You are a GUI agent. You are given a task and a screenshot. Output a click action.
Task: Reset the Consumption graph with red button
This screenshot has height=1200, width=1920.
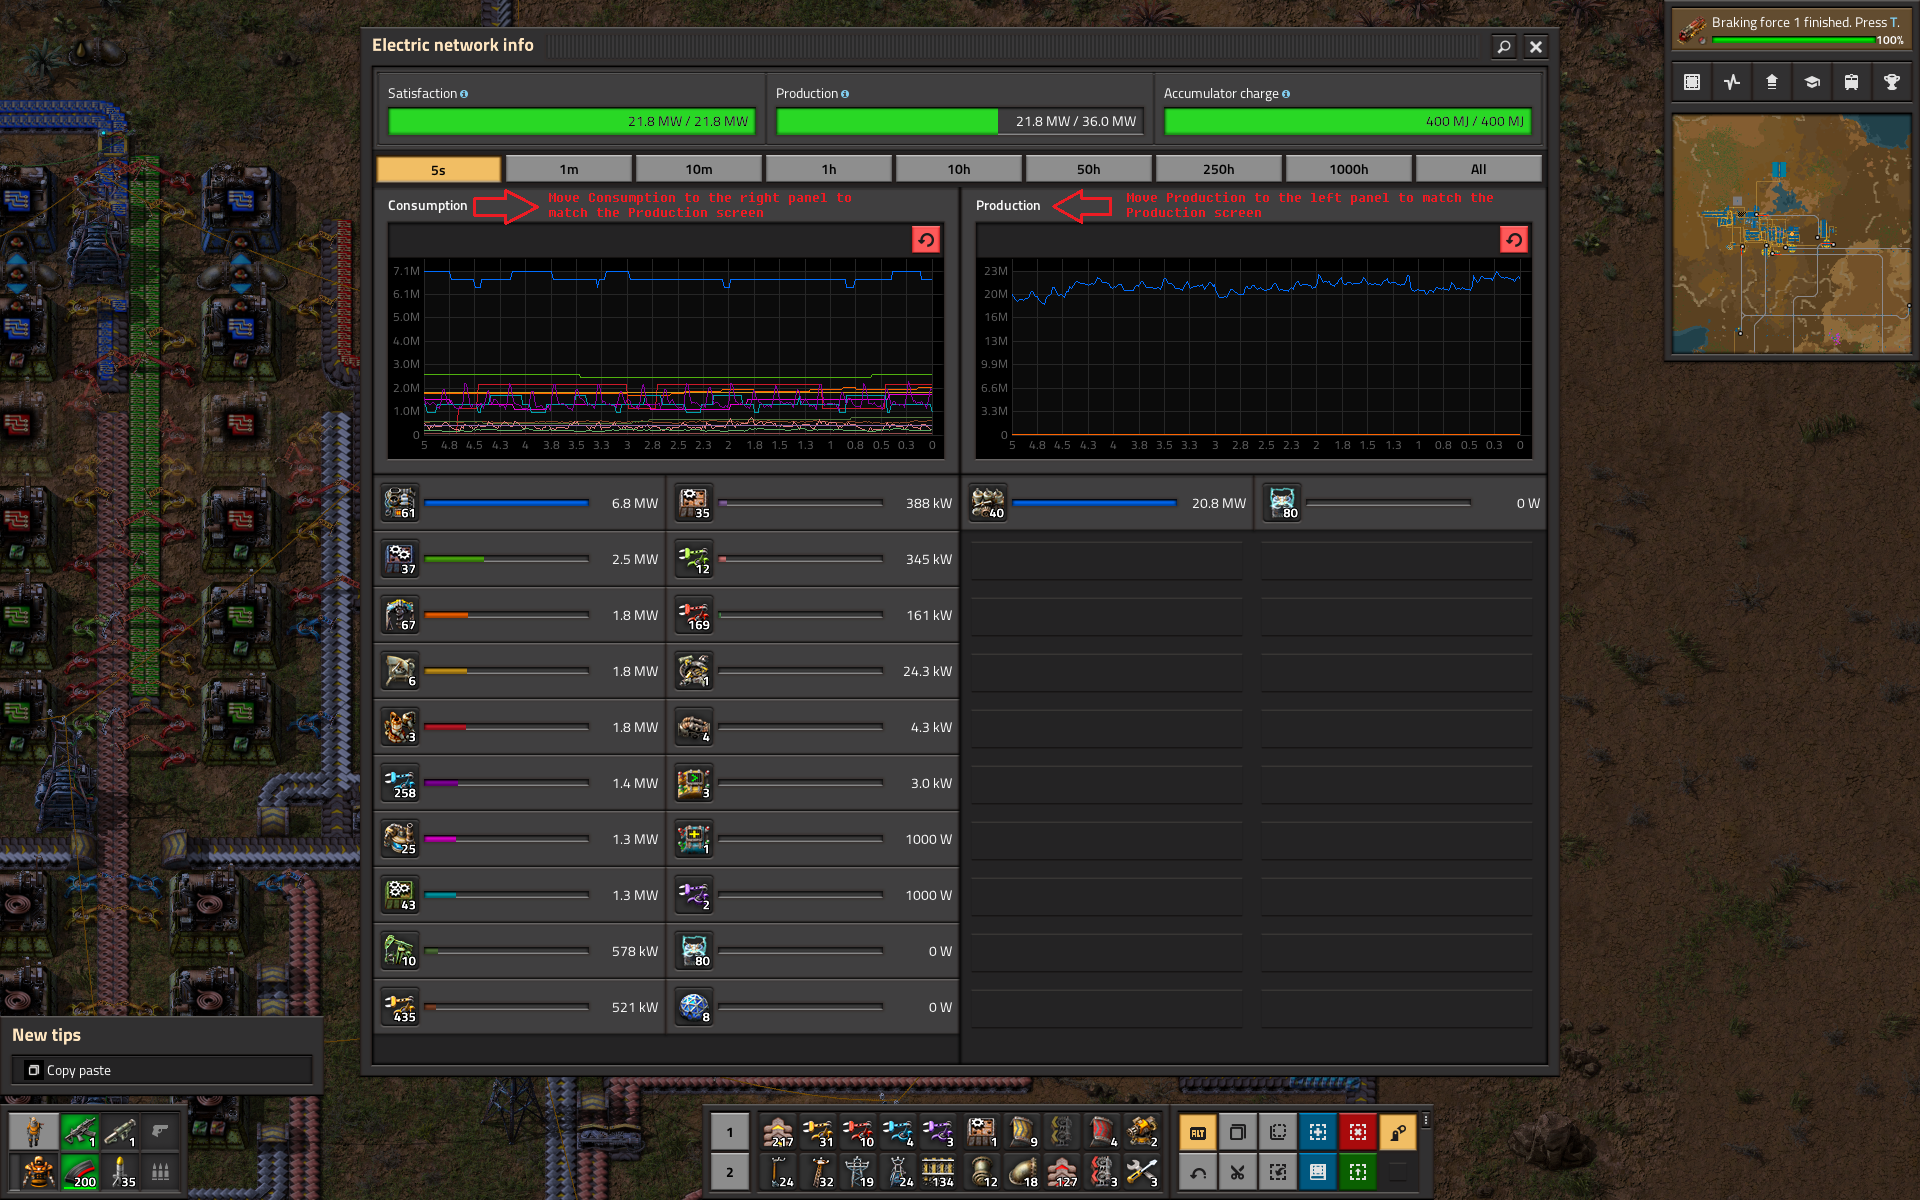point(925,239)
